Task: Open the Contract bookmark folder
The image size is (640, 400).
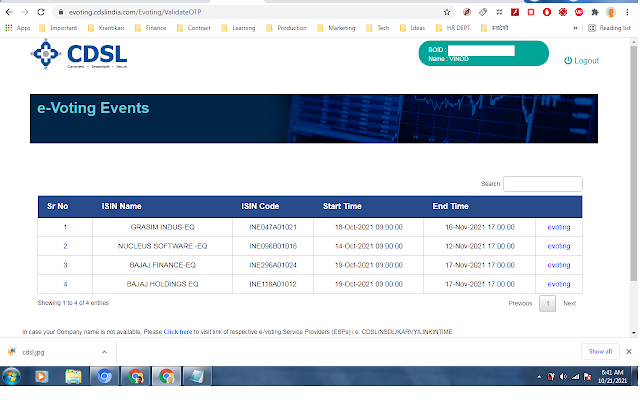Action: [194, 28]
